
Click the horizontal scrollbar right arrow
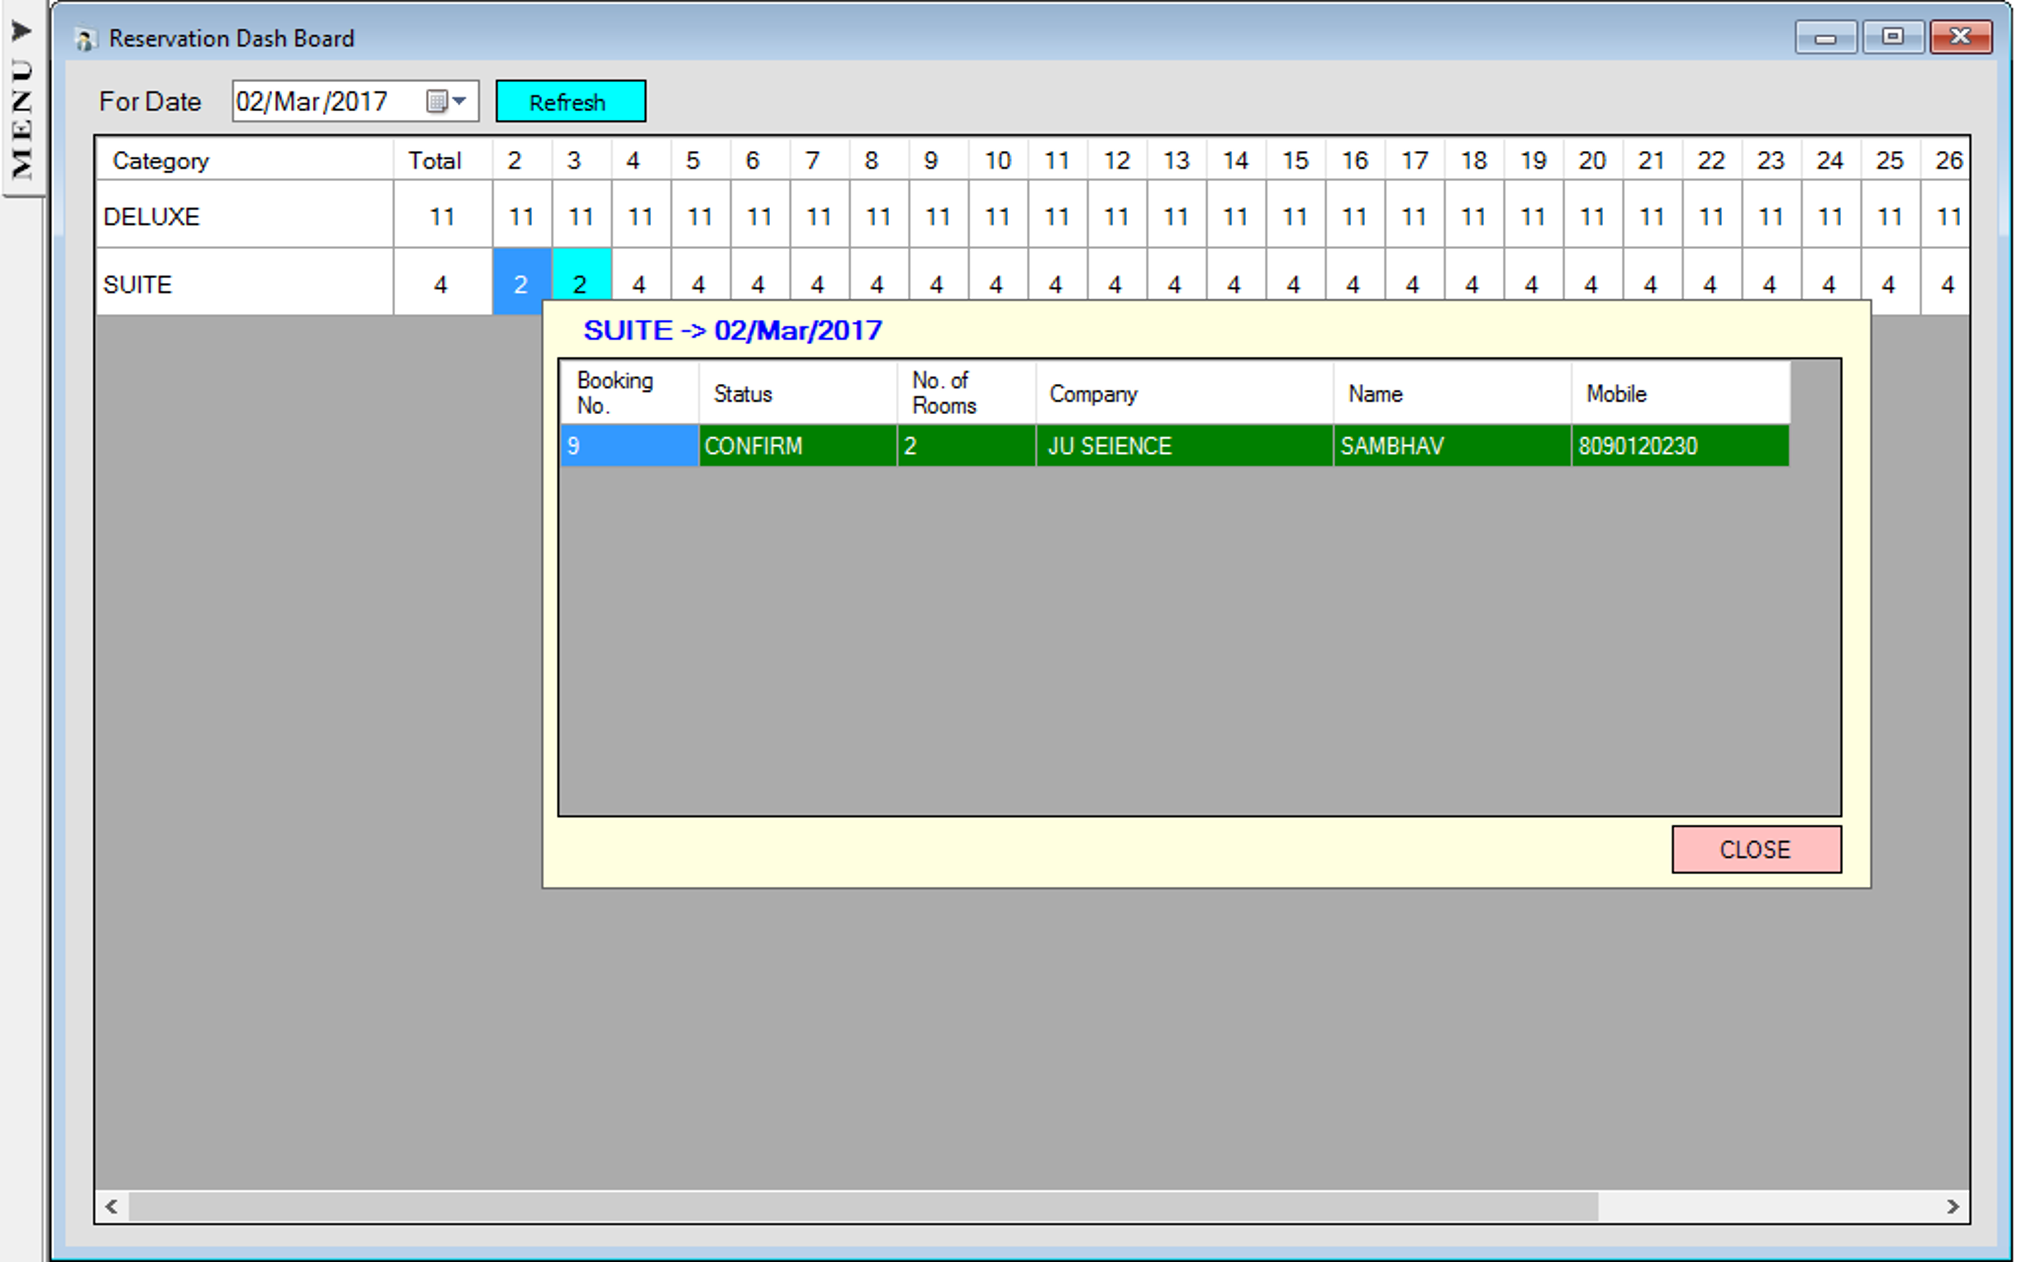(1952, 1207)
